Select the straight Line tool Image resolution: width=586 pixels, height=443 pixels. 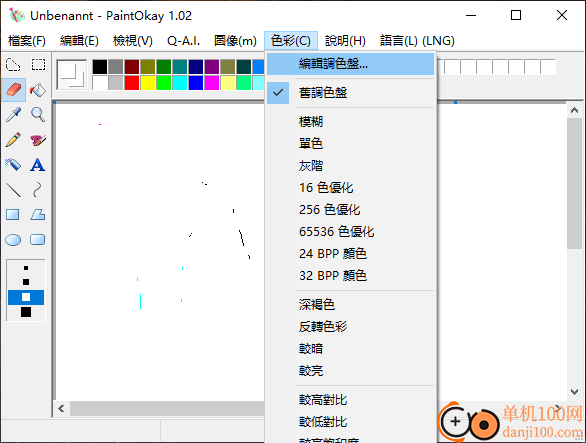[x=13, y=190]
